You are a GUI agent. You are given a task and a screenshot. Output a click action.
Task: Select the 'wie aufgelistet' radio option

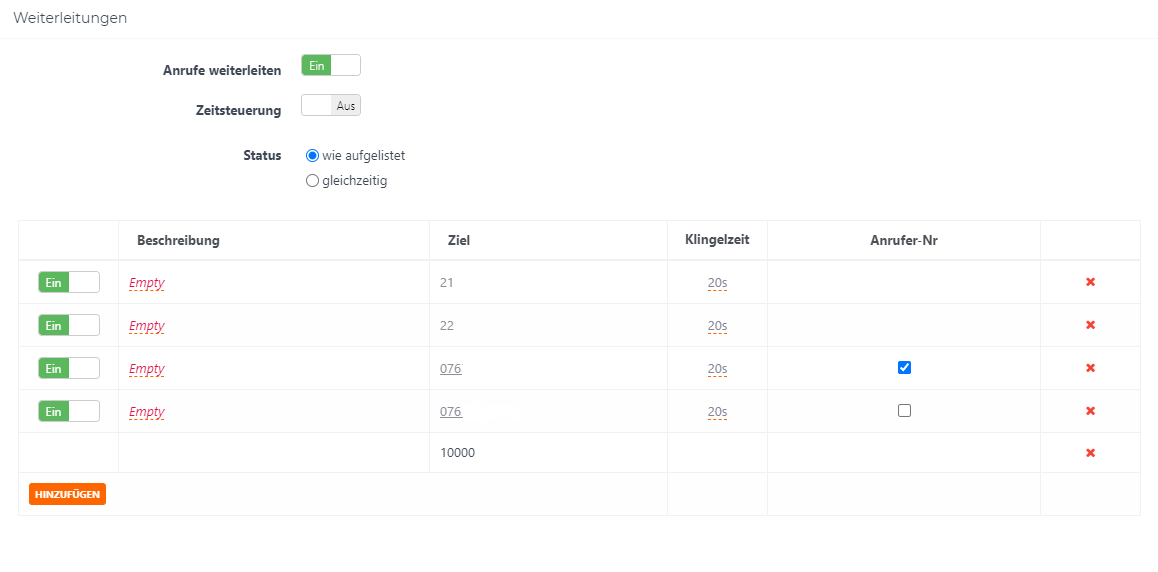(312, 156)
